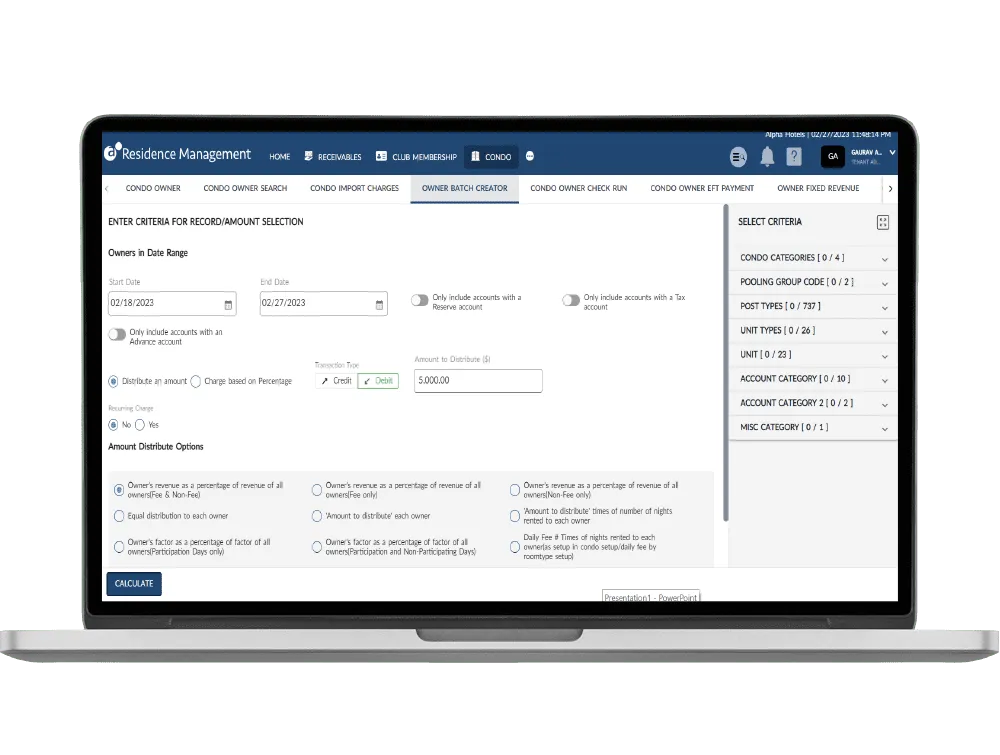1000x755 pixels.
Task: Select Charge based on Percentage option
Action: pos(196,381)
